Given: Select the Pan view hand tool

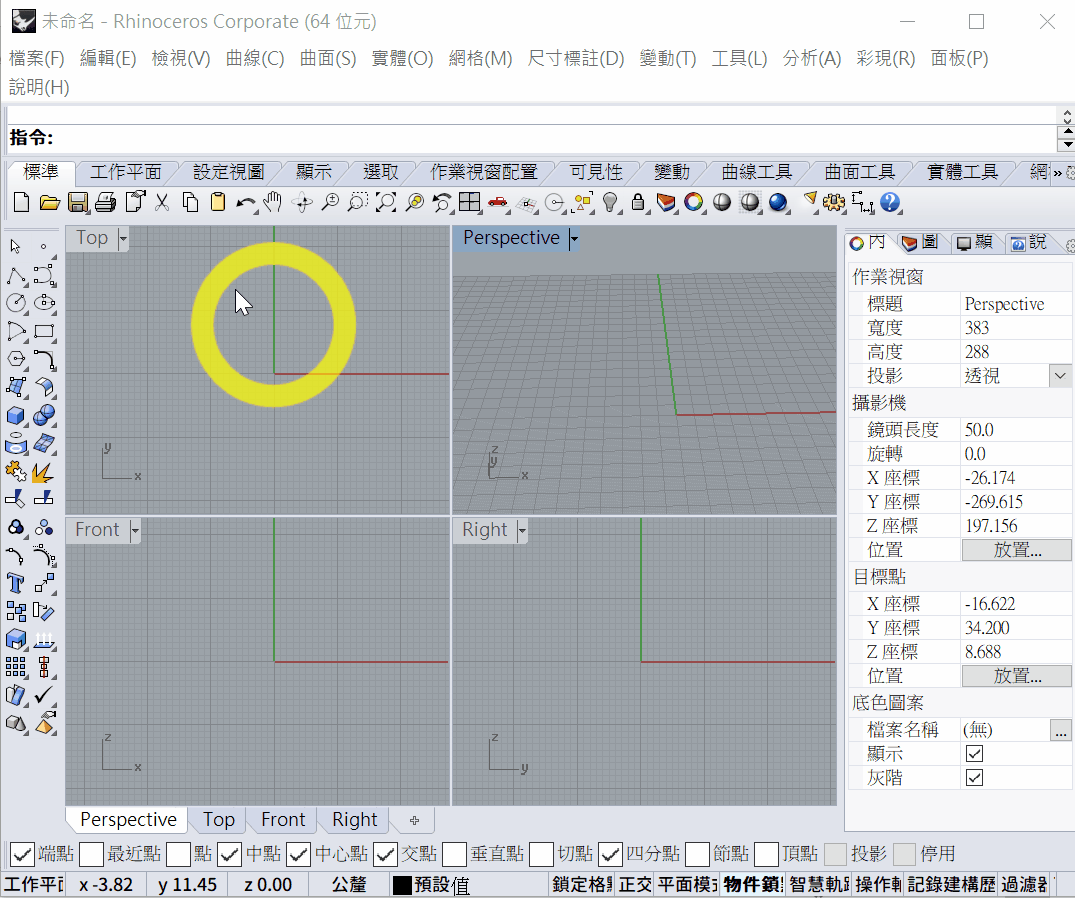Looking at the screenshot, I should (x=273, y=203).
